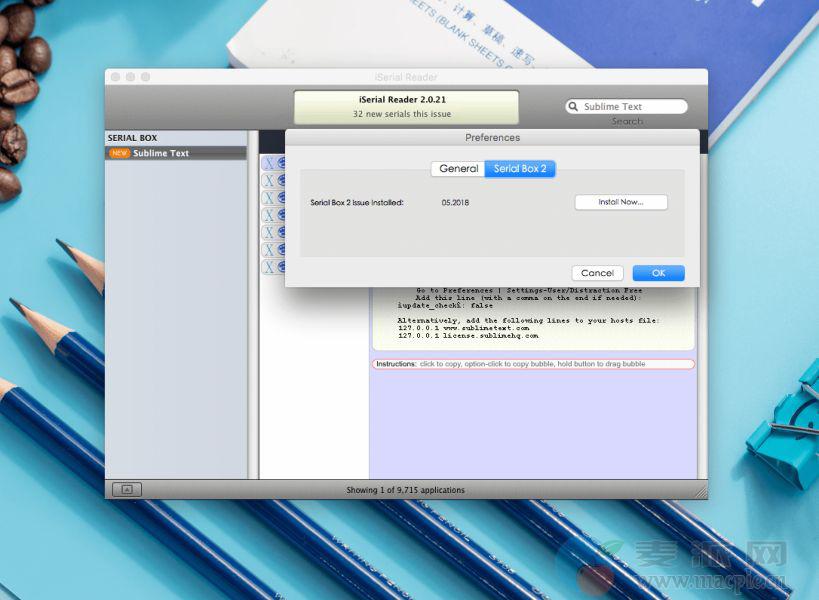Click the zoom button of iSerial Reader window
Screen dimensions: 819x600
tap(145, 77)
